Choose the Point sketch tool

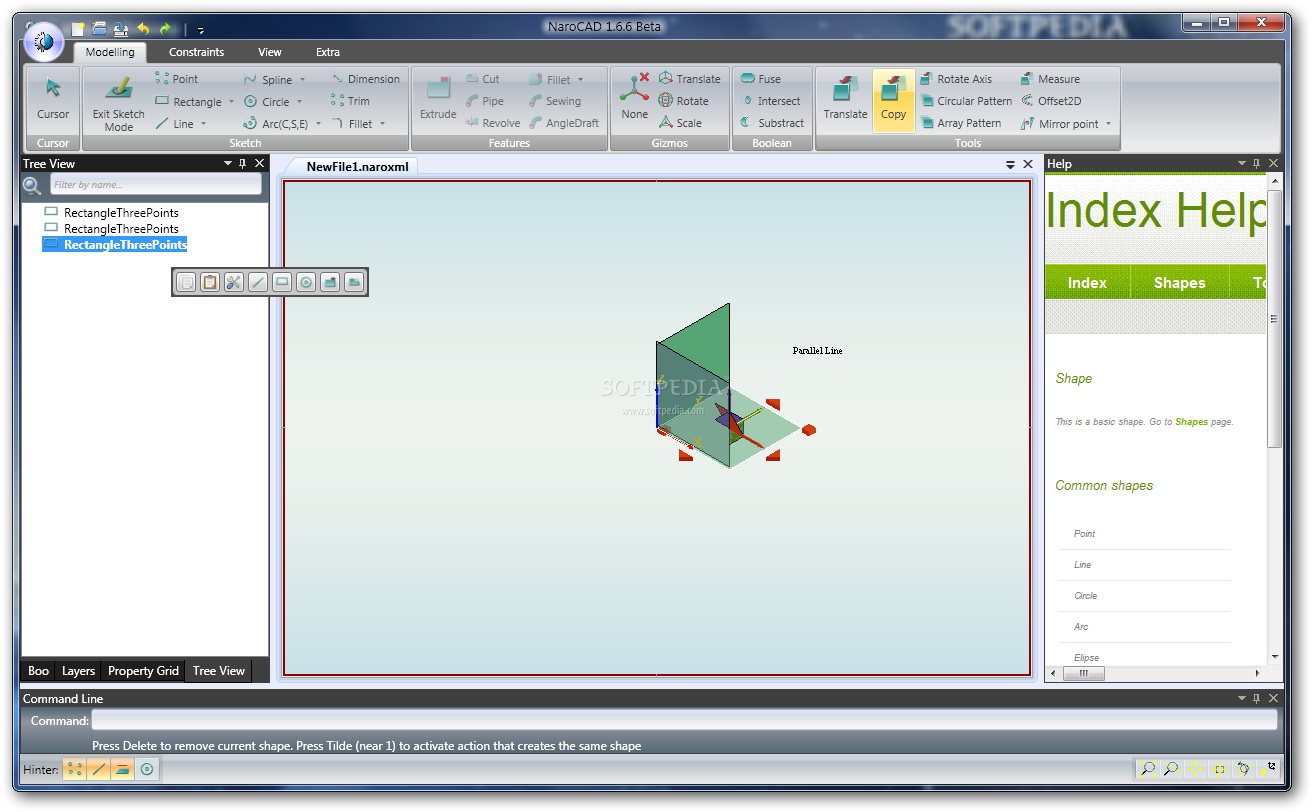[177, 79]
